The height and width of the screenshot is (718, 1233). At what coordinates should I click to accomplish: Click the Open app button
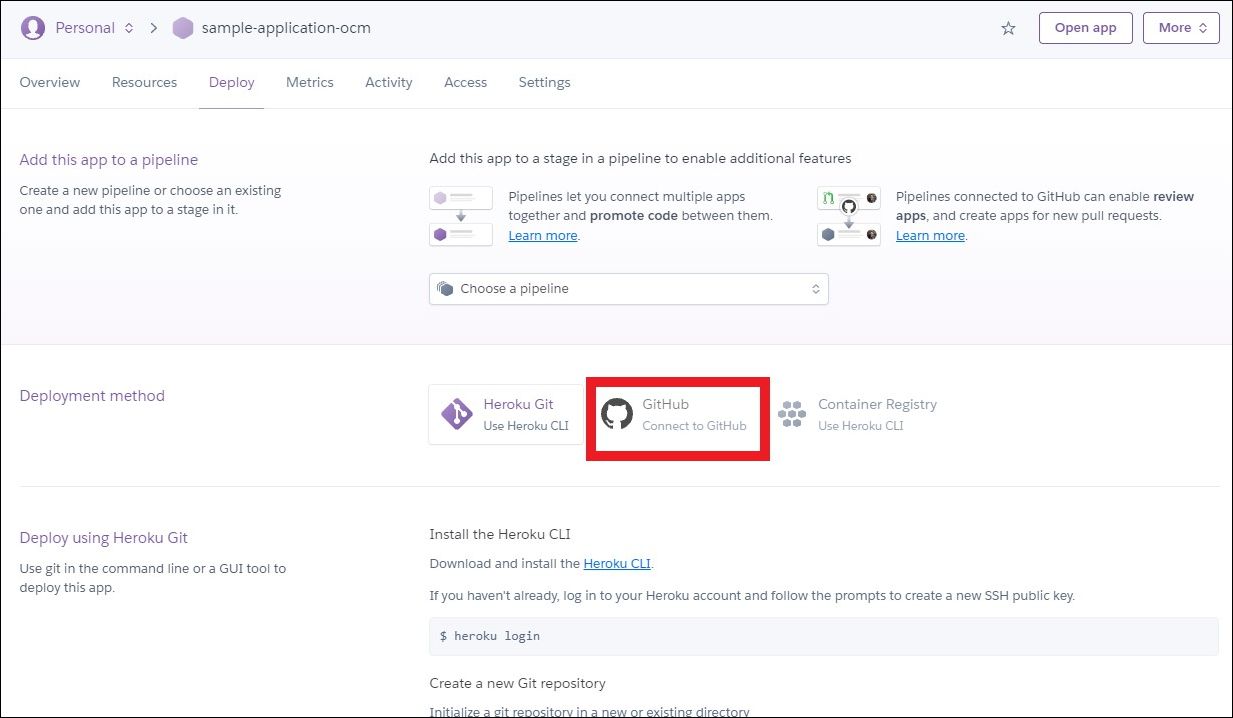click(x=1085, y=28)
